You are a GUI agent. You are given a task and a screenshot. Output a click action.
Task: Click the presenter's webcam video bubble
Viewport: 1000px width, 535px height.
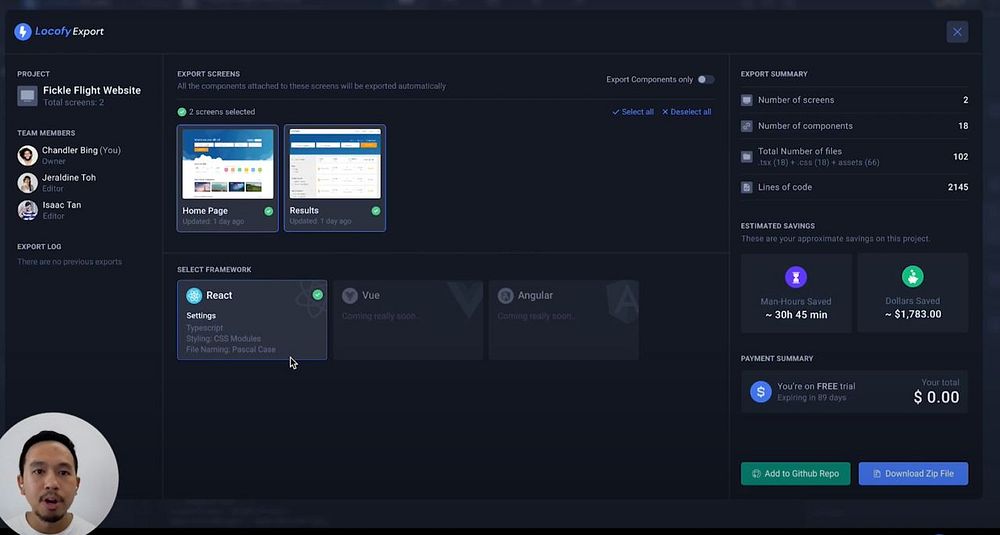coord(59,474)
